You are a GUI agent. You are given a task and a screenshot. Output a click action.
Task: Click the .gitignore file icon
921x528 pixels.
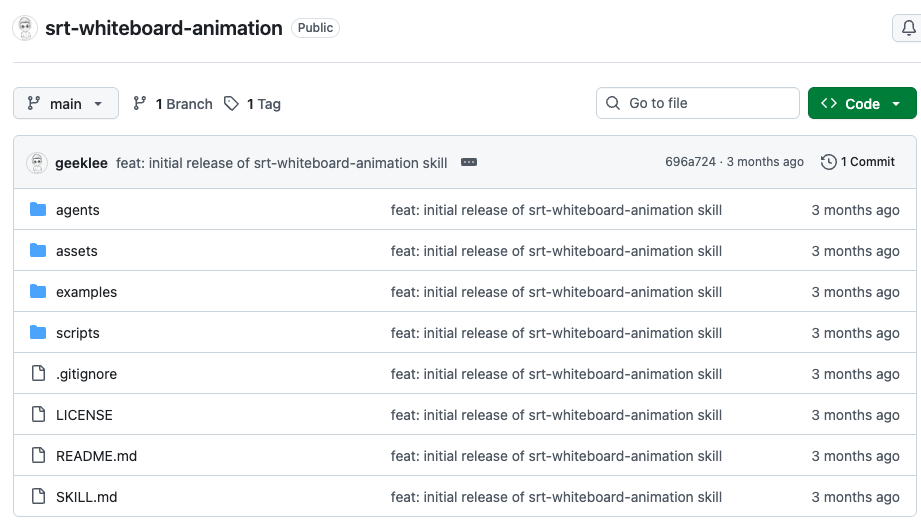38,373
